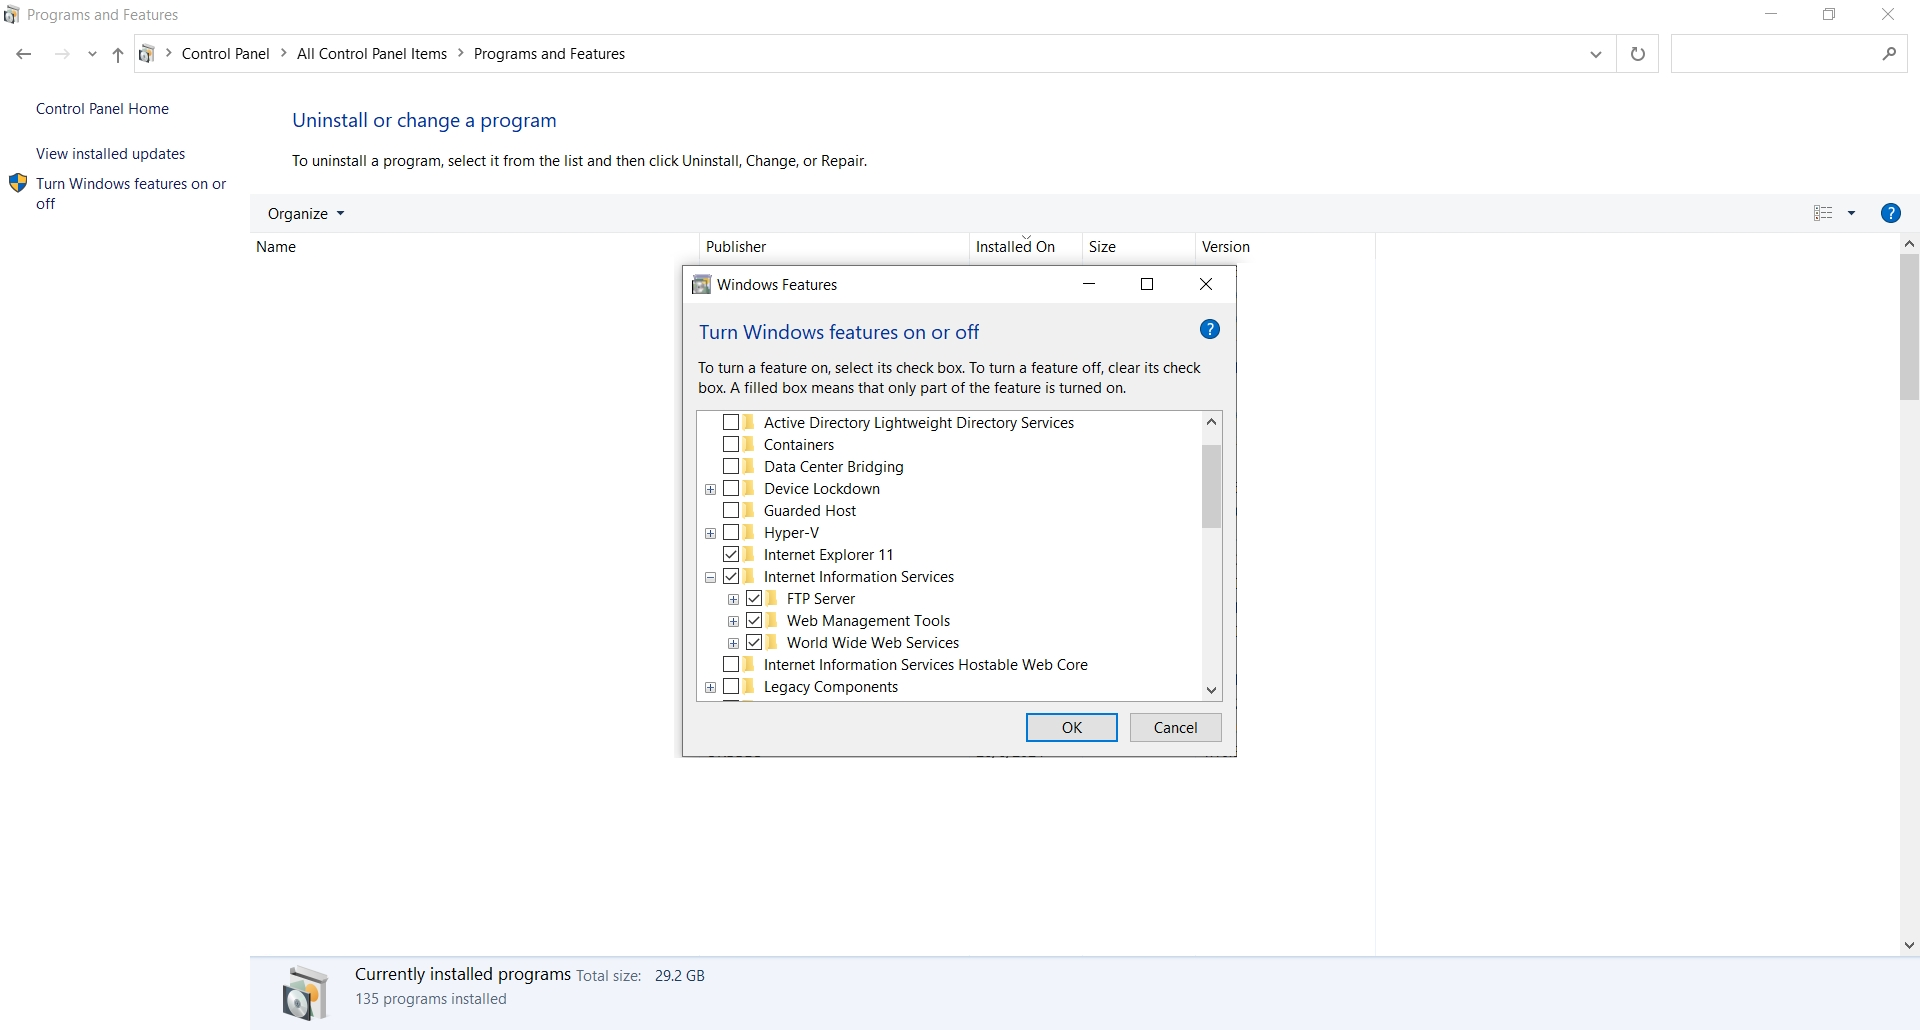The height and width of the screenshot is (1030, 1920).
Task: Sort by the Name column header
Action: point(475,247)
